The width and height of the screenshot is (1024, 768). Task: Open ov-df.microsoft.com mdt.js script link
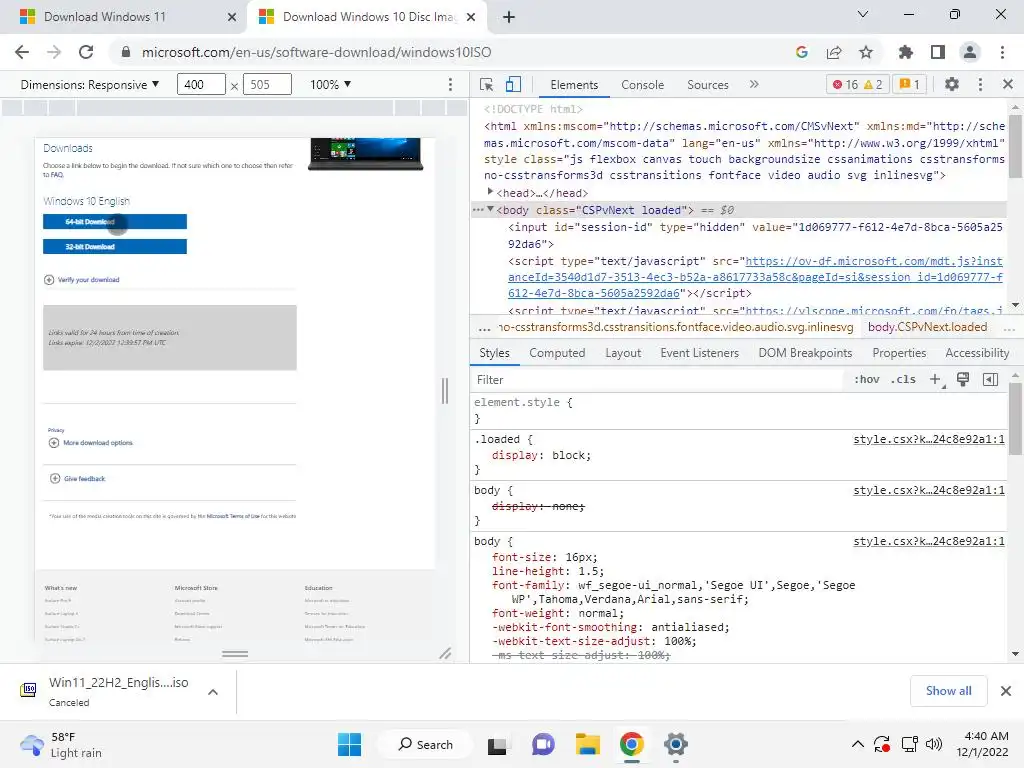[755, 277]
